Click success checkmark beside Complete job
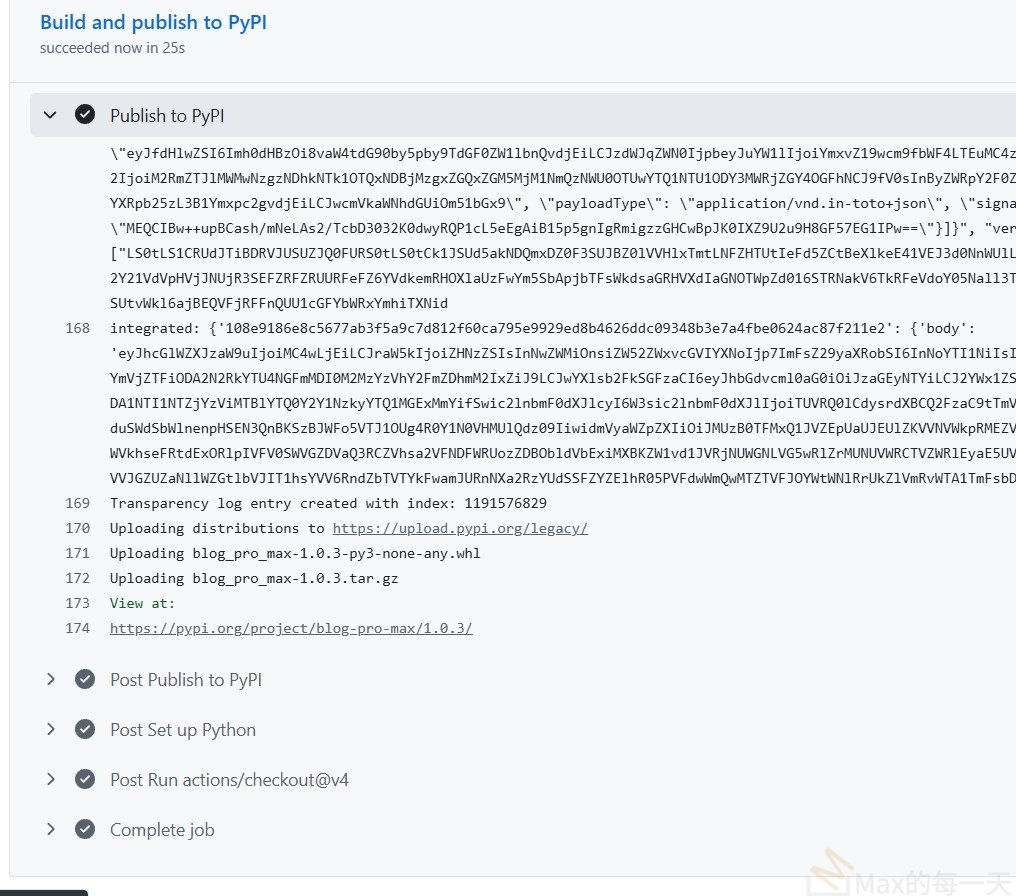 [85, 829]
